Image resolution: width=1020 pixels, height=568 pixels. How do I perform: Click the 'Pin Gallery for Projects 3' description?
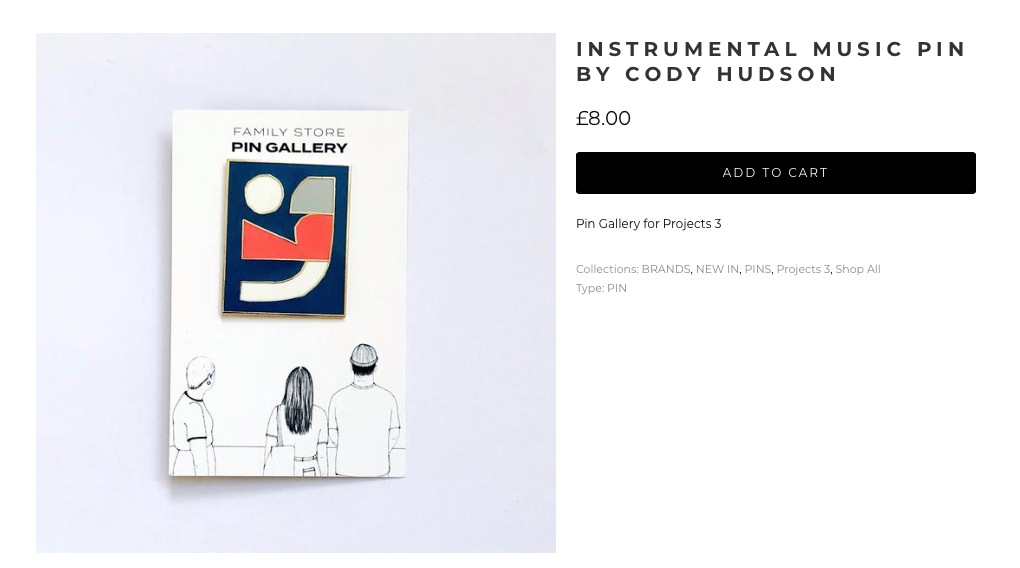pos(649,224)
